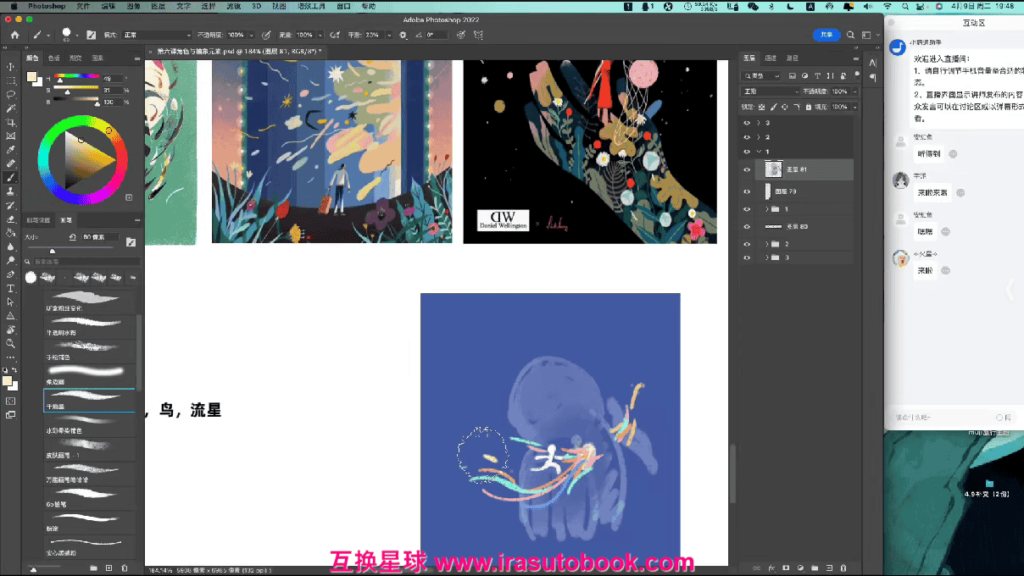This screenshot has height=576, width=1024.
Task: Open Spotlight search in macOS menu bar
Action: (x=905, y=7)
